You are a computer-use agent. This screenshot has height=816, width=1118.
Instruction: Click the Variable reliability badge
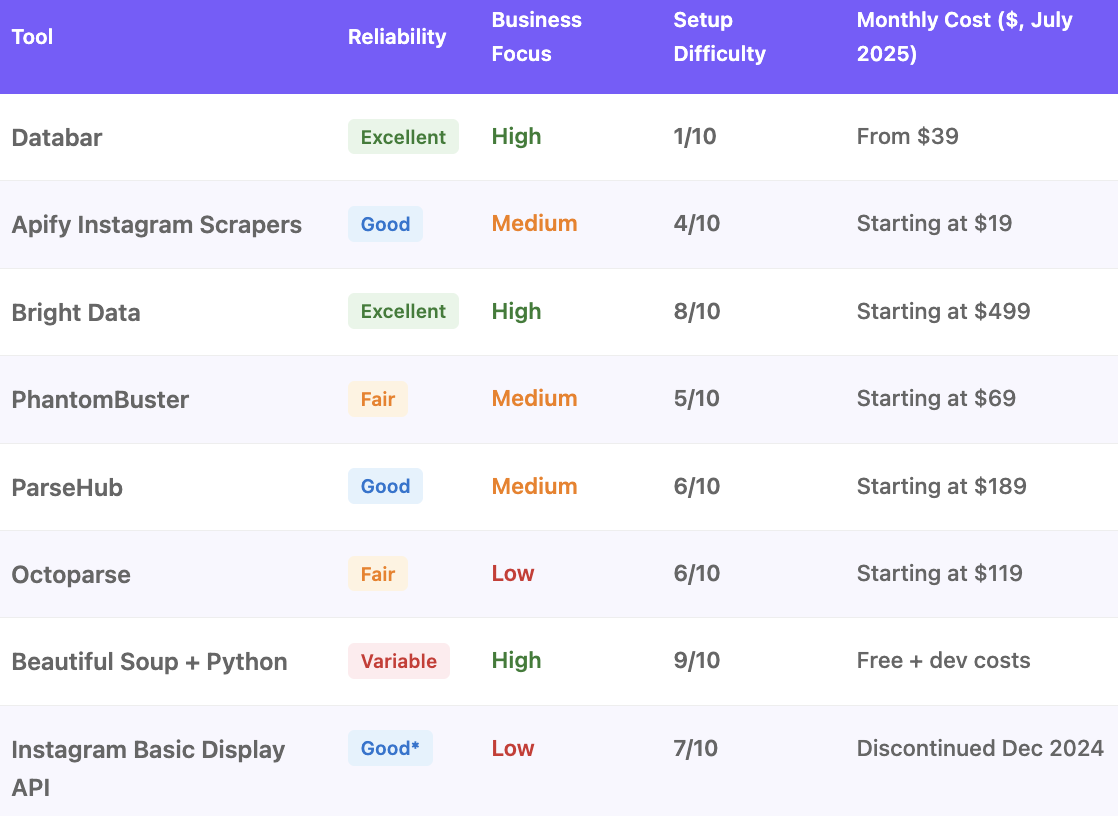pyautogui.click(x=399, y=661)
